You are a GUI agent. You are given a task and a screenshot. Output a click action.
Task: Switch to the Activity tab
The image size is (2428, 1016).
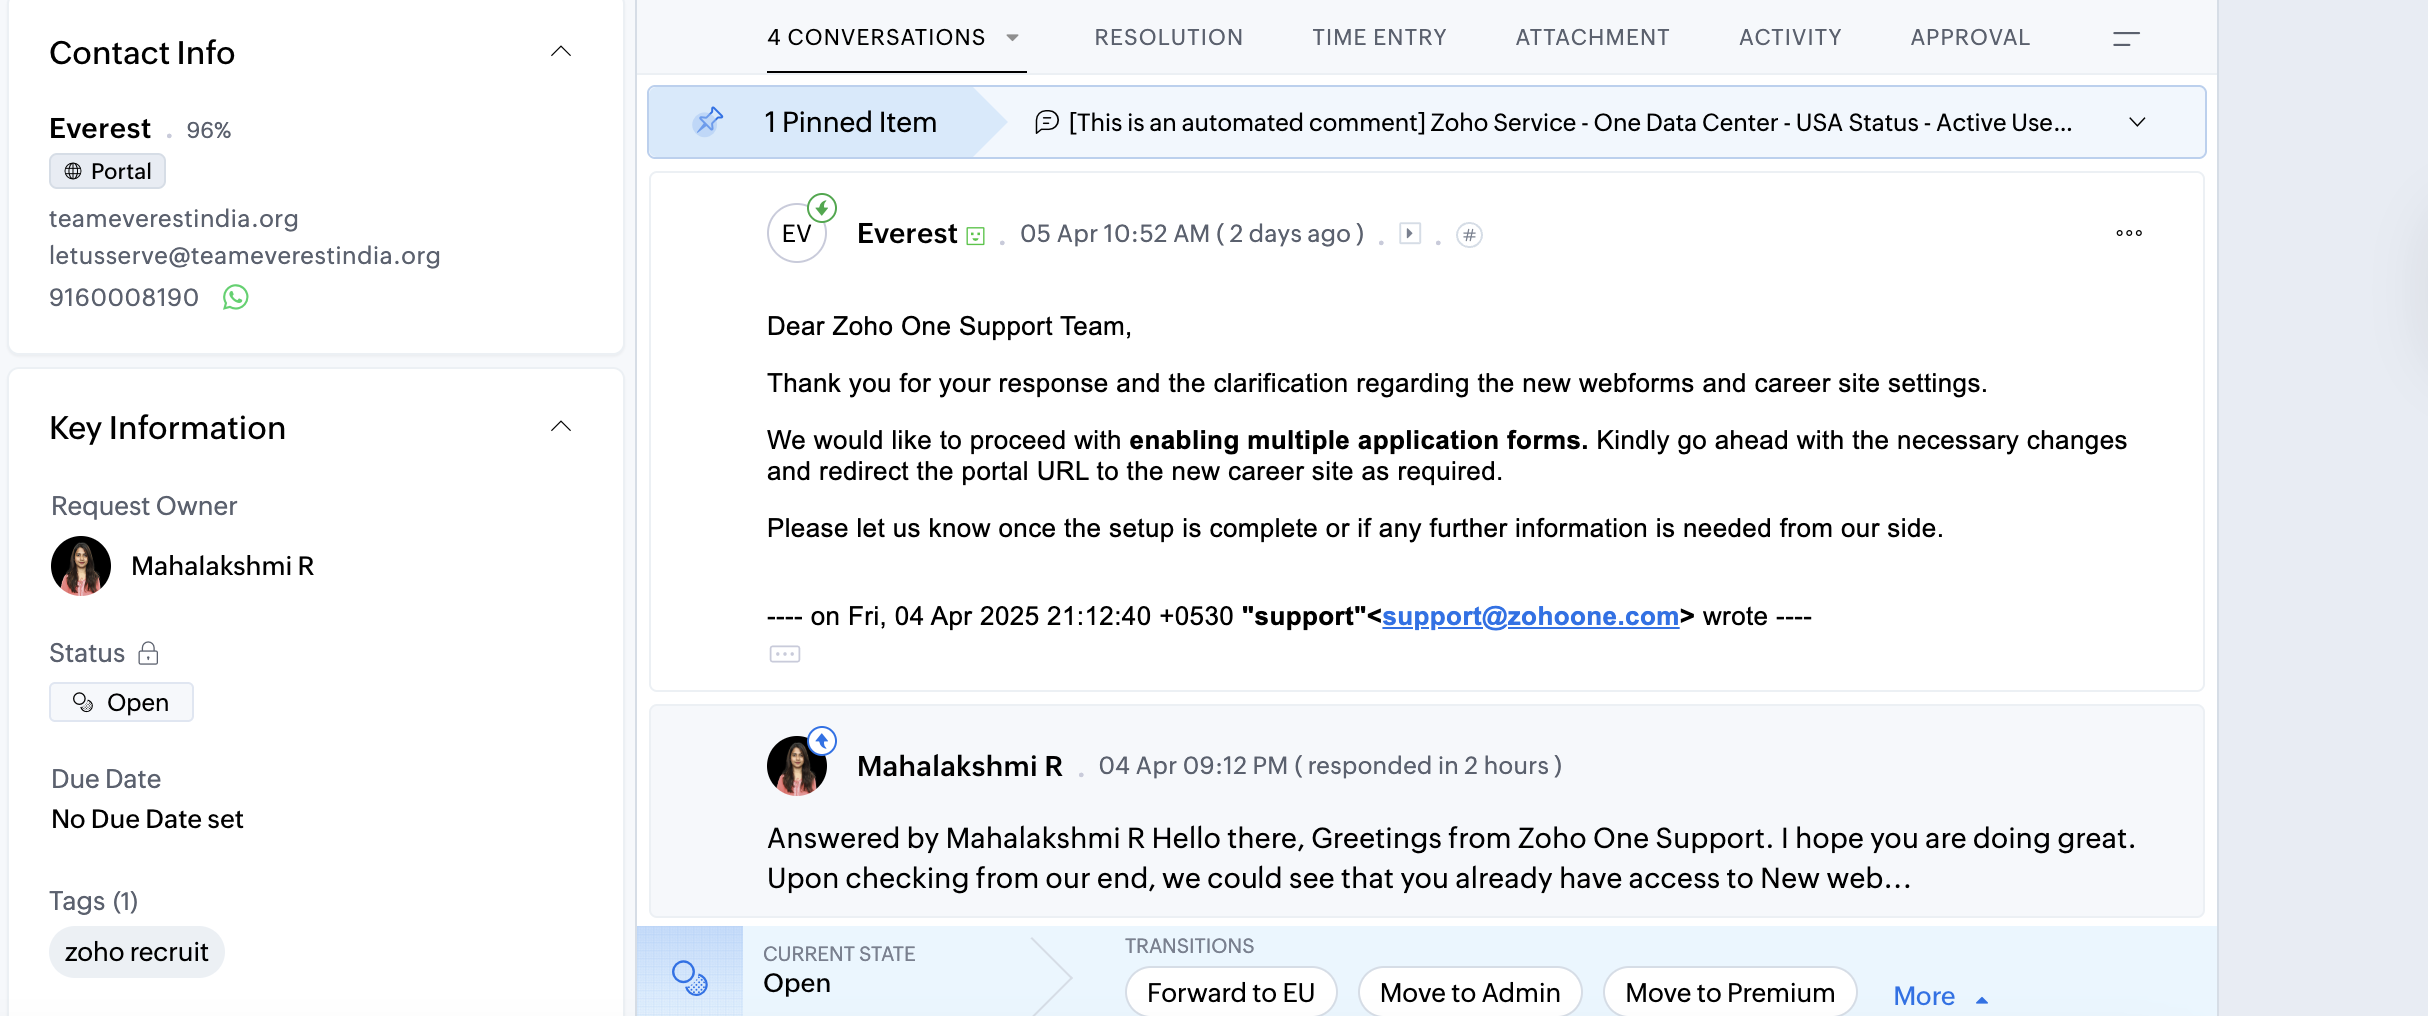point(1790,37)
